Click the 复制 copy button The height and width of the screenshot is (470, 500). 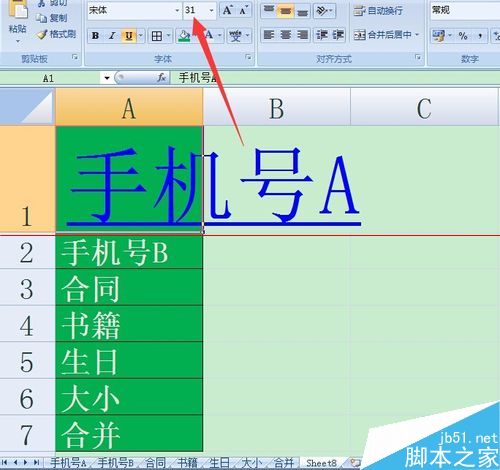click(52, 18)
